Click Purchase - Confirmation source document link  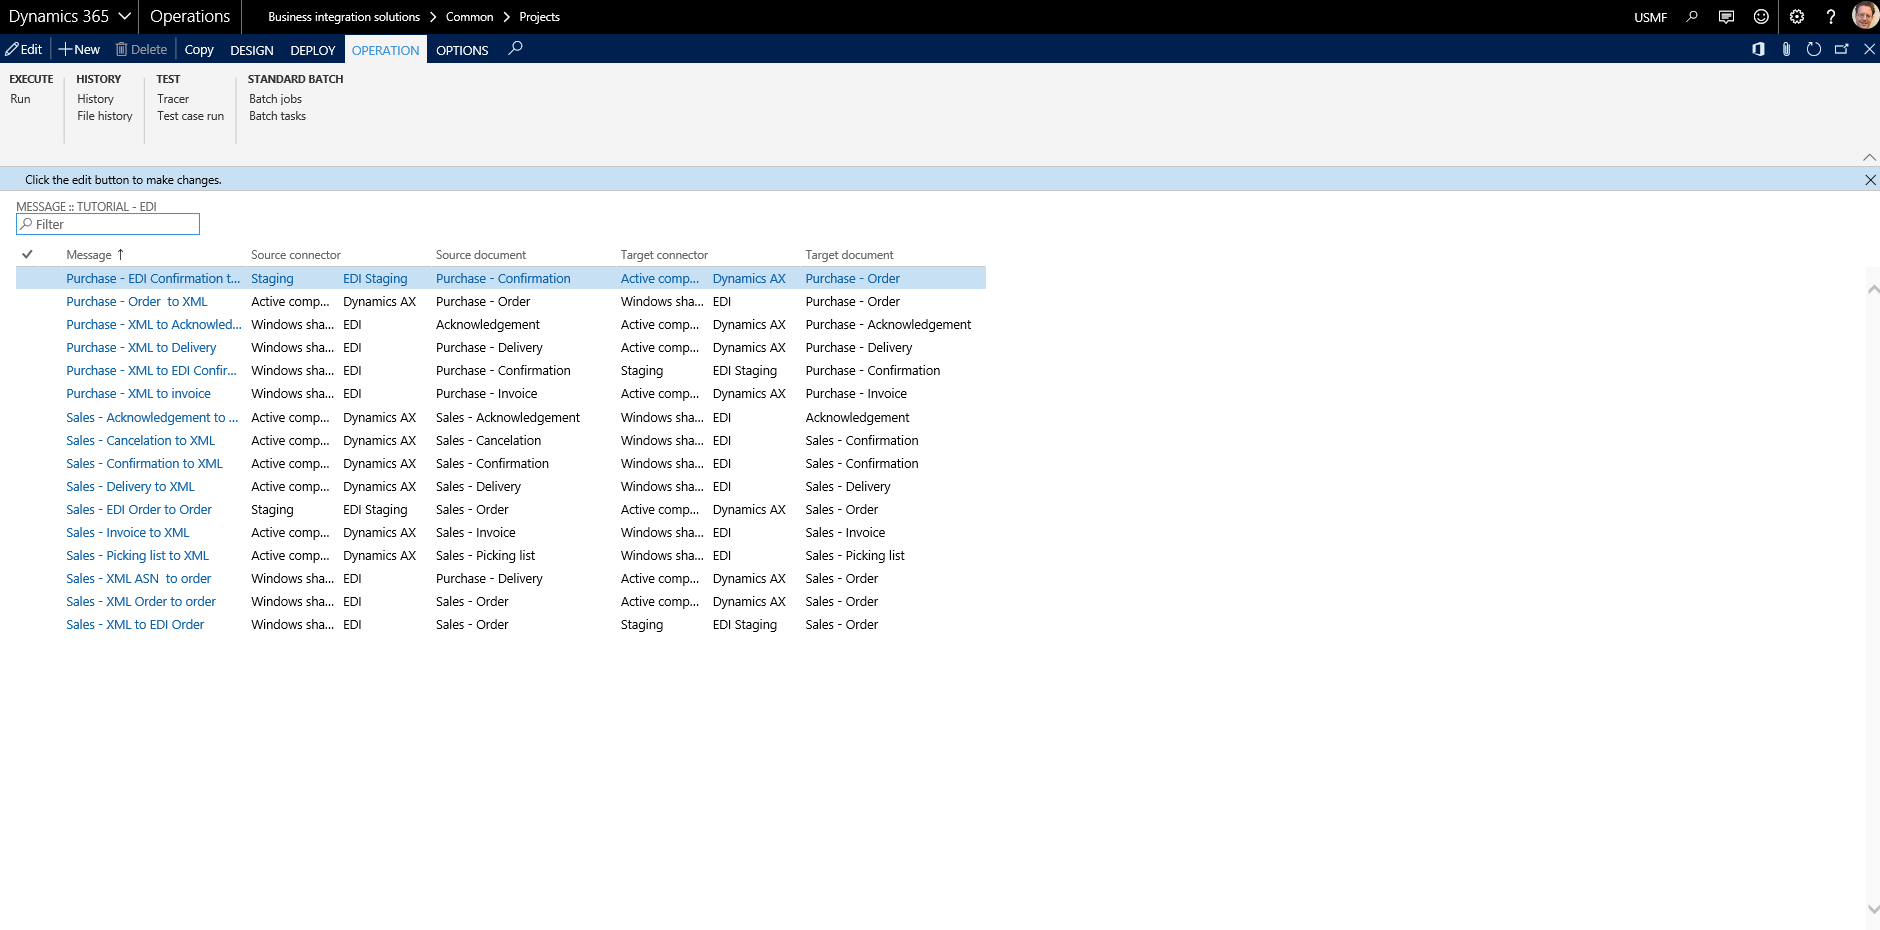tap(503, 279)
